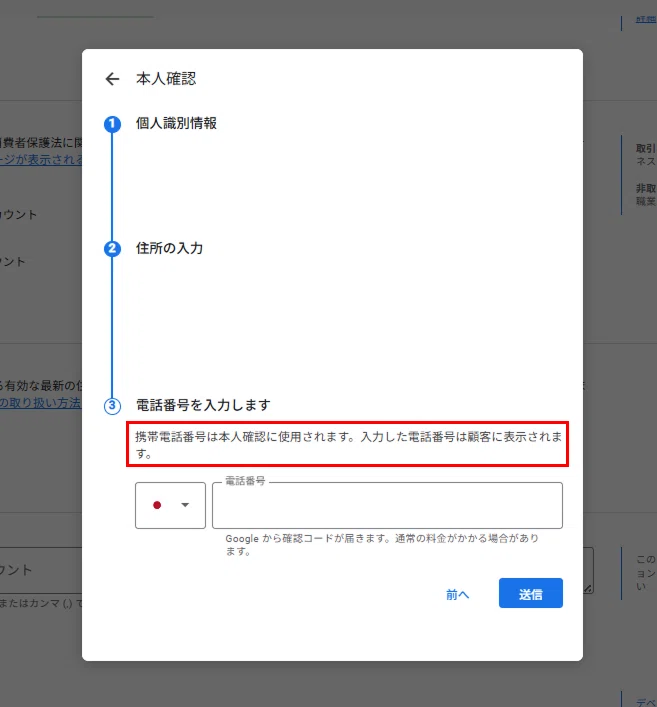Open the の取り扱い方法 link in background page
The width and height of the screenshot is (657, 707).
tap(41, 403)
